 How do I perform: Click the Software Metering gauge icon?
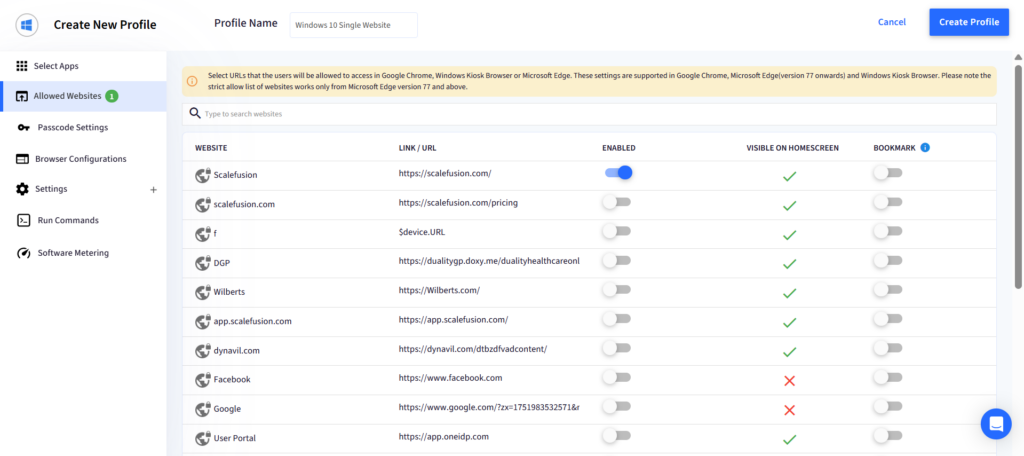pyautogui.click(x=24, y=253)
